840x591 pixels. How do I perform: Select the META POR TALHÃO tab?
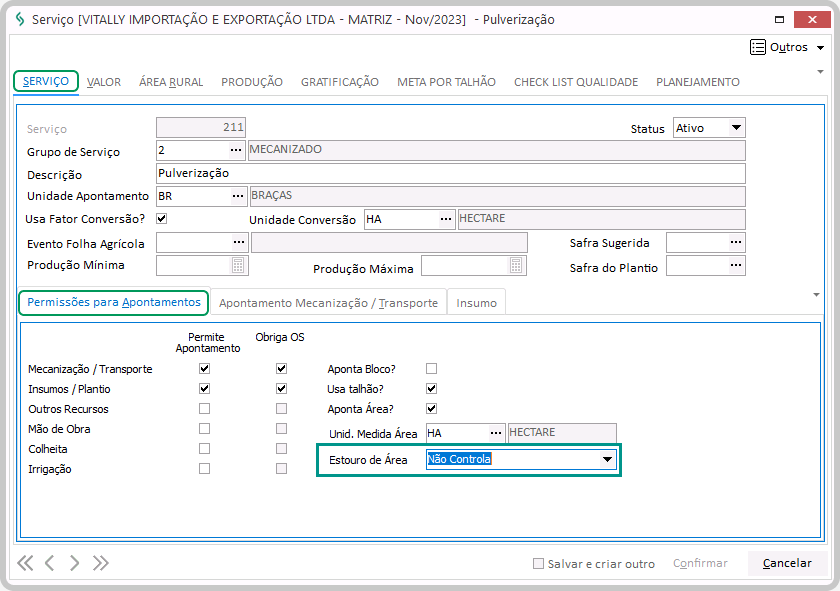coord(446,82)
